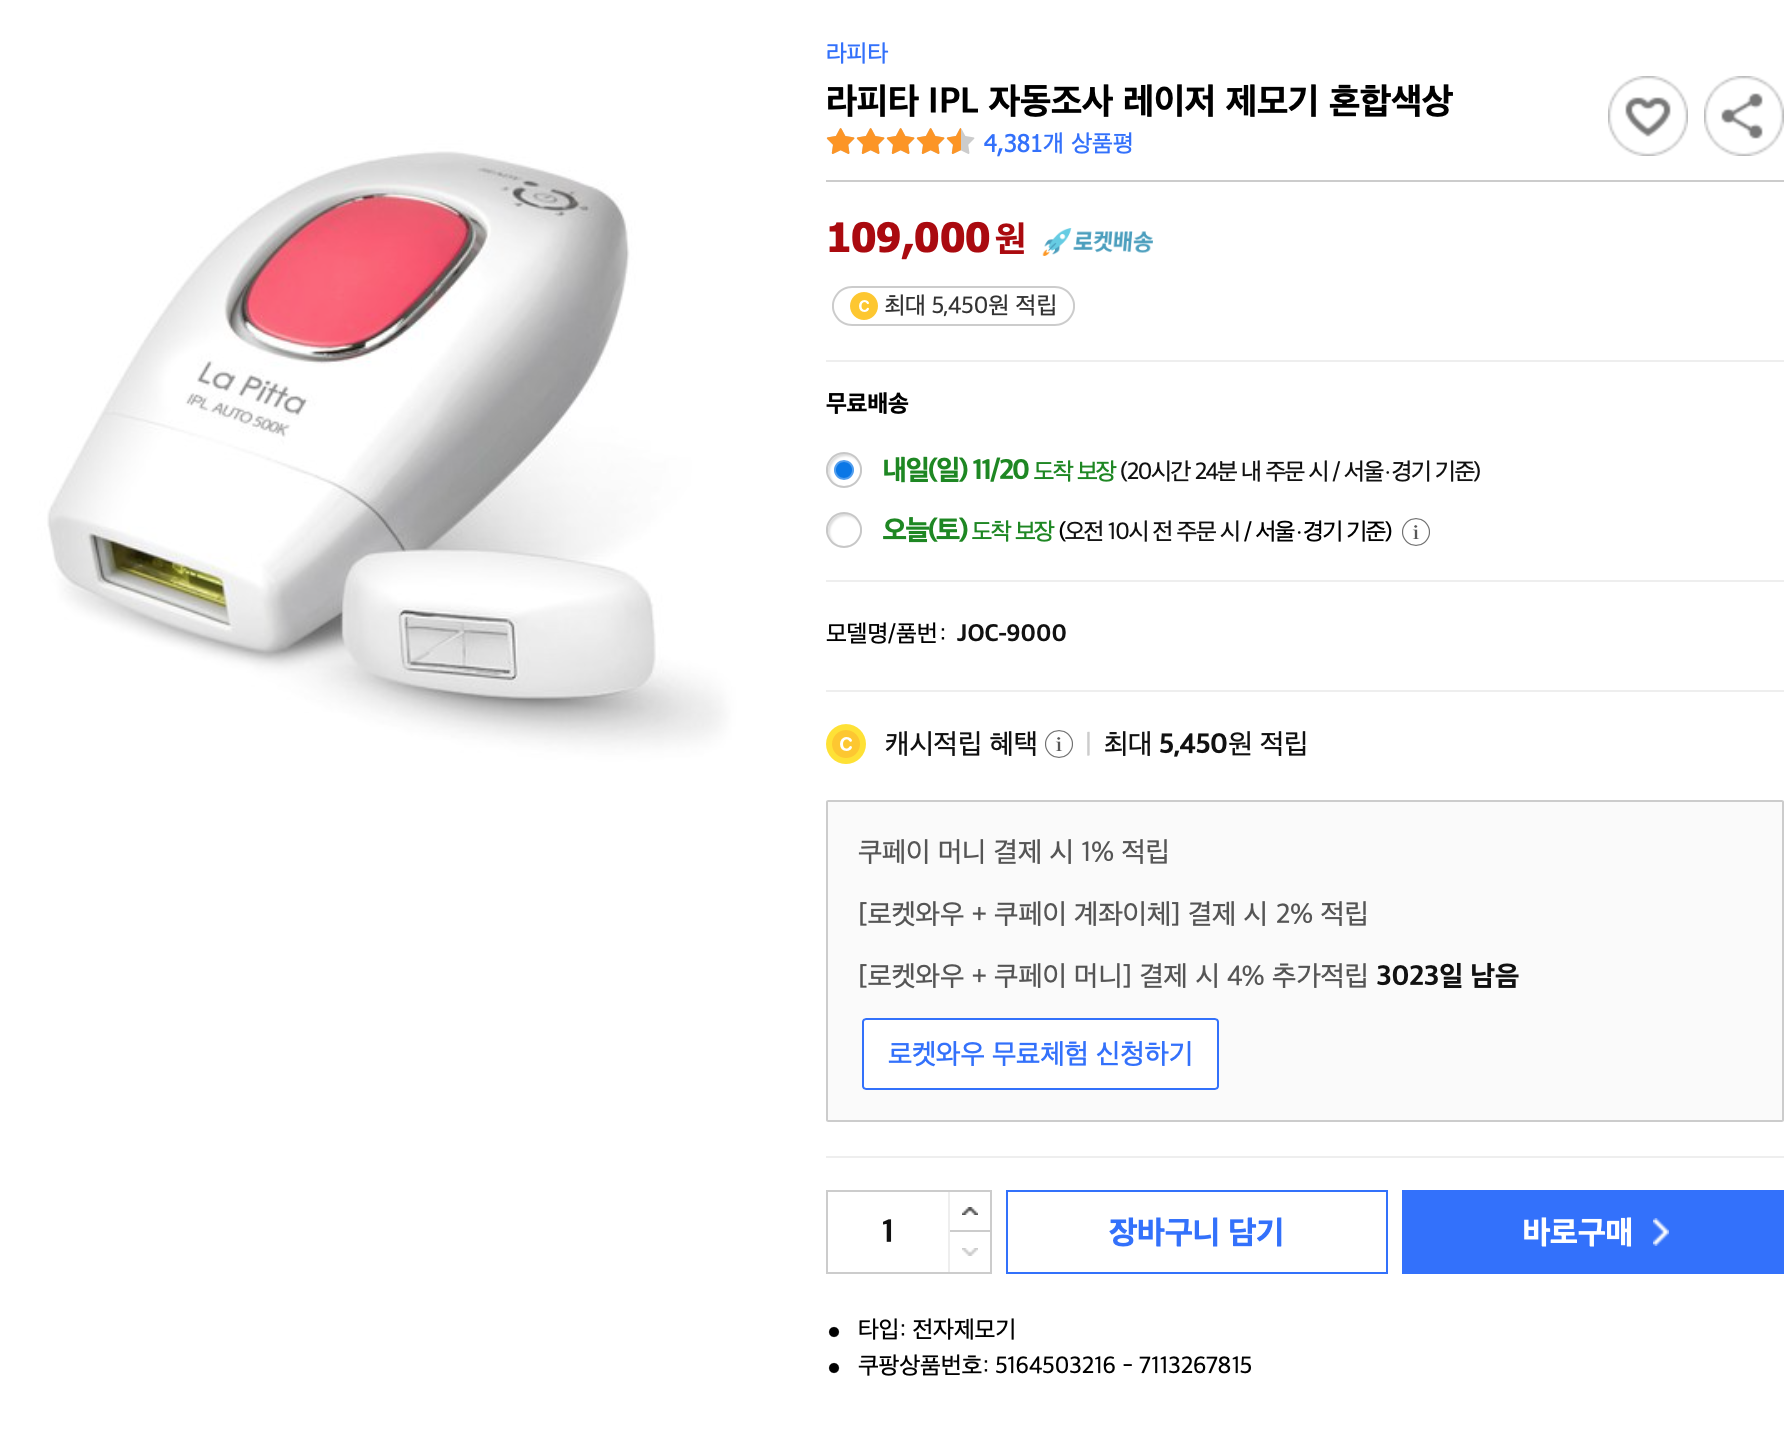Add item with 장바구니 담기 button
This screenshot has height=1444, width=1792.
click(1196, 1232)
